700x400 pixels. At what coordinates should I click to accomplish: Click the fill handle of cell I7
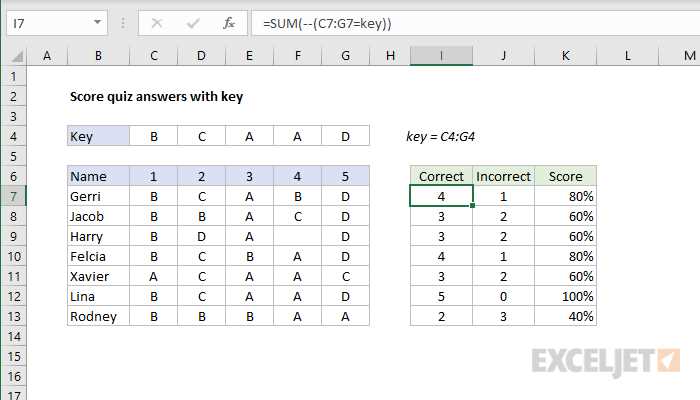click(472, 205)
